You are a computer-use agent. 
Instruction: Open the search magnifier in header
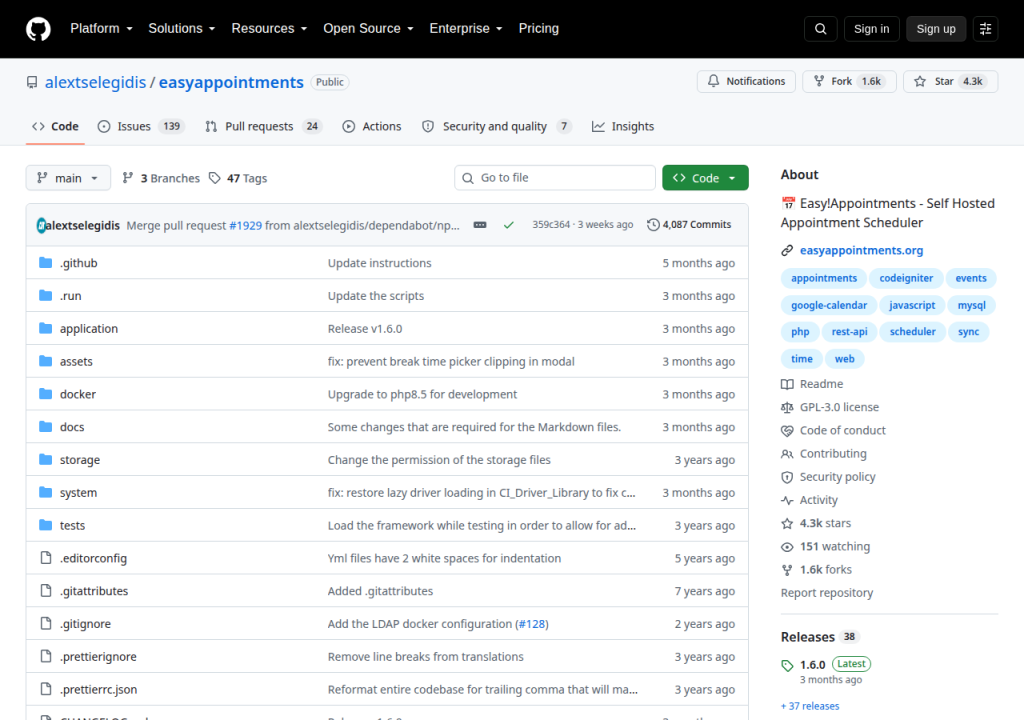tap(820, 29)
